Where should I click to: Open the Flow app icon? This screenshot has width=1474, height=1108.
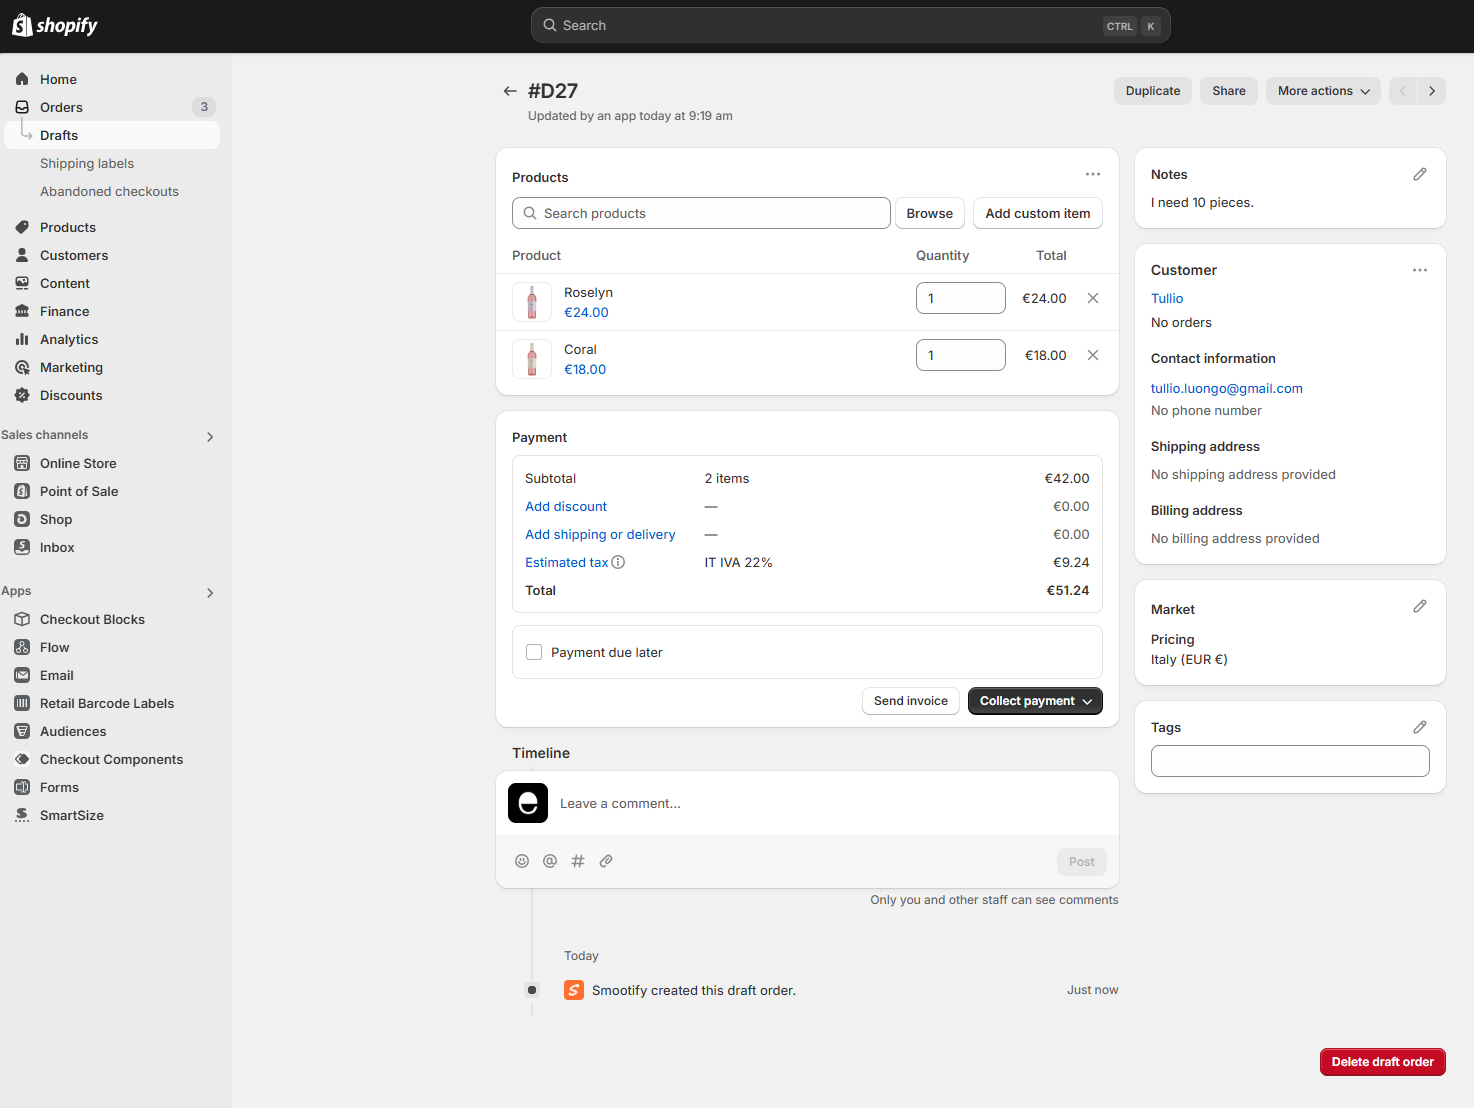[22, 647]
